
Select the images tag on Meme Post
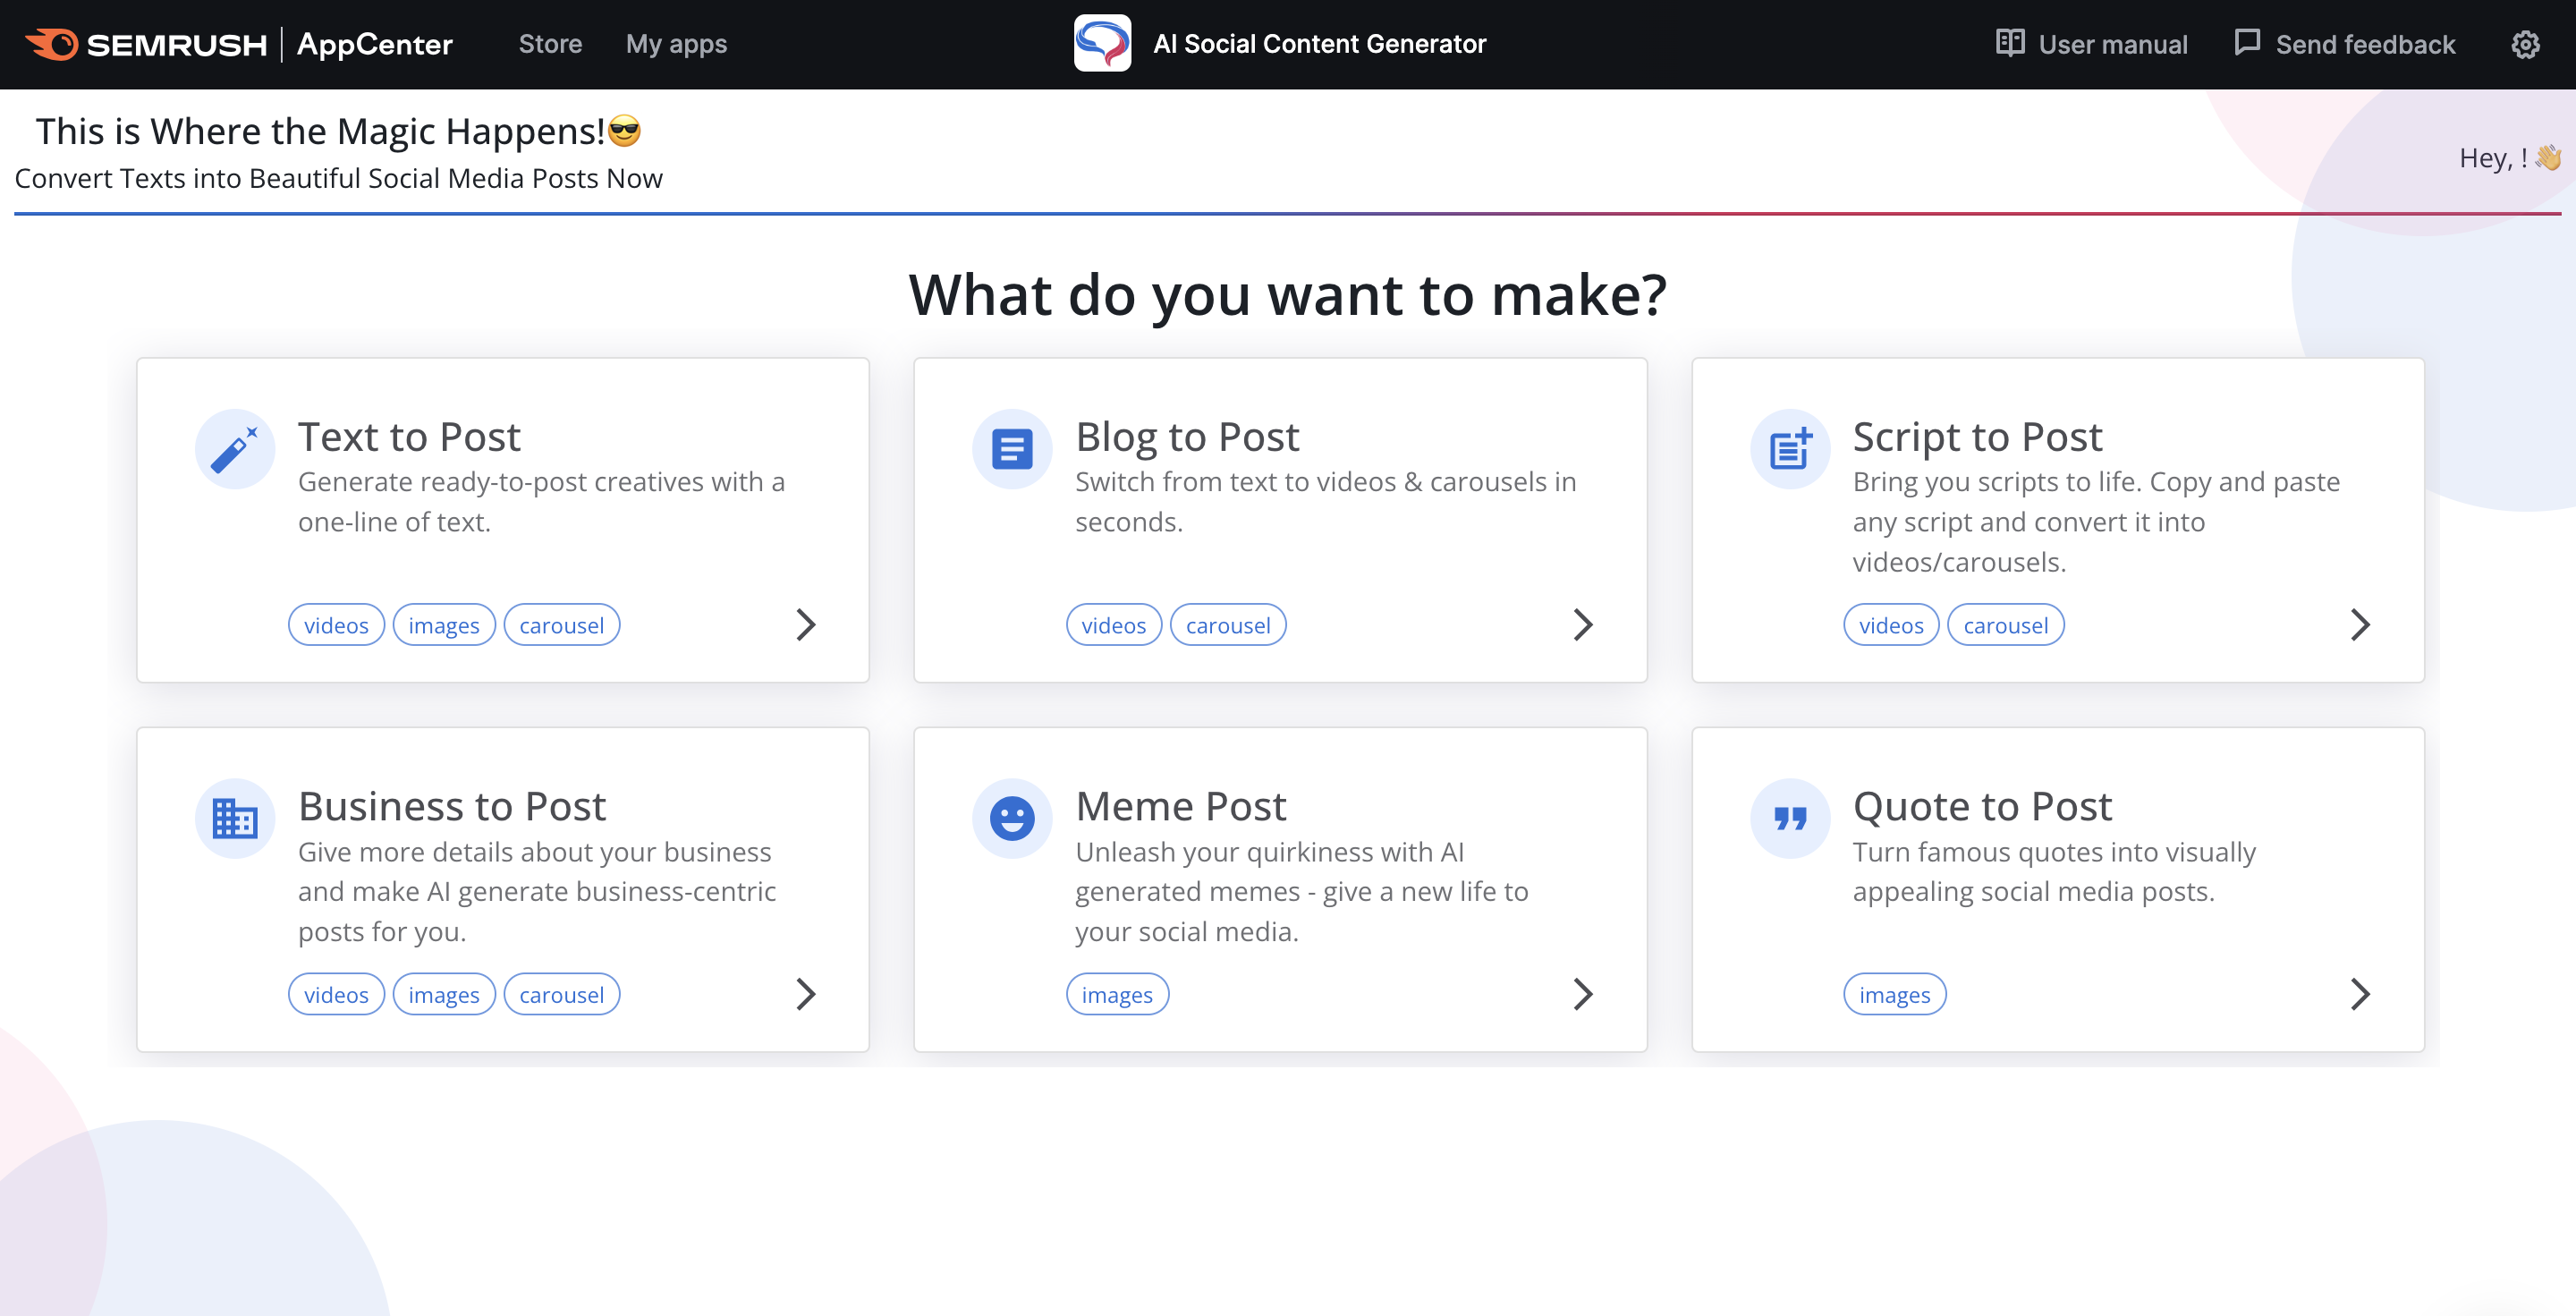click(1118, 994)
